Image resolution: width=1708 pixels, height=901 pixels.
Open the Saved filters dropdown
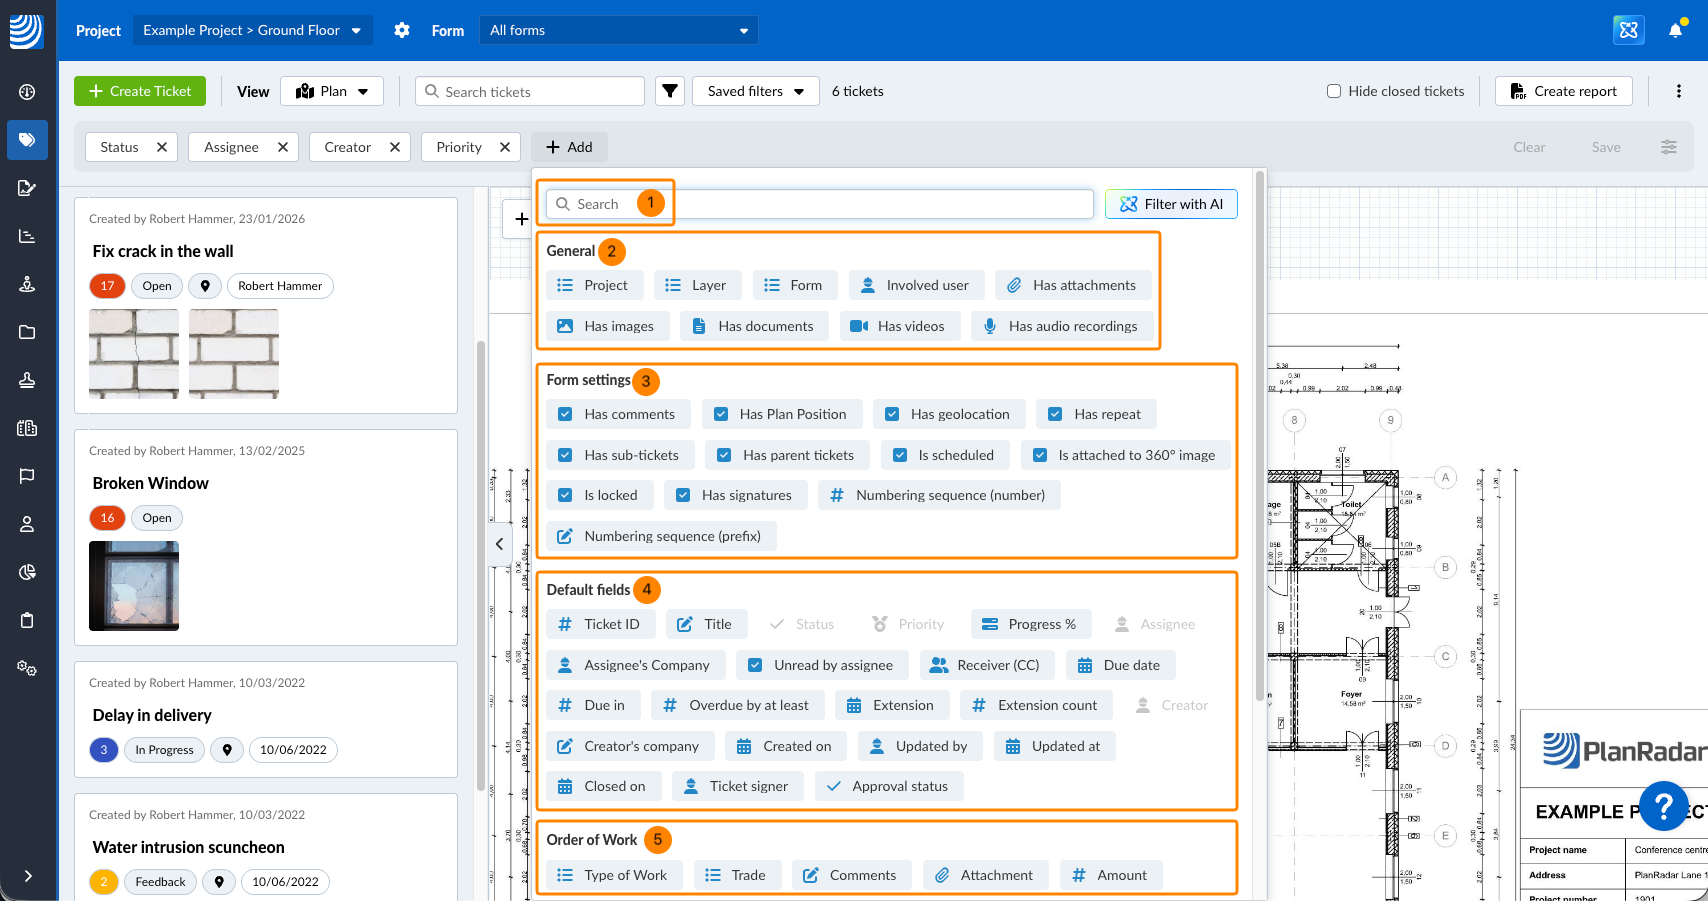point(755,91)
